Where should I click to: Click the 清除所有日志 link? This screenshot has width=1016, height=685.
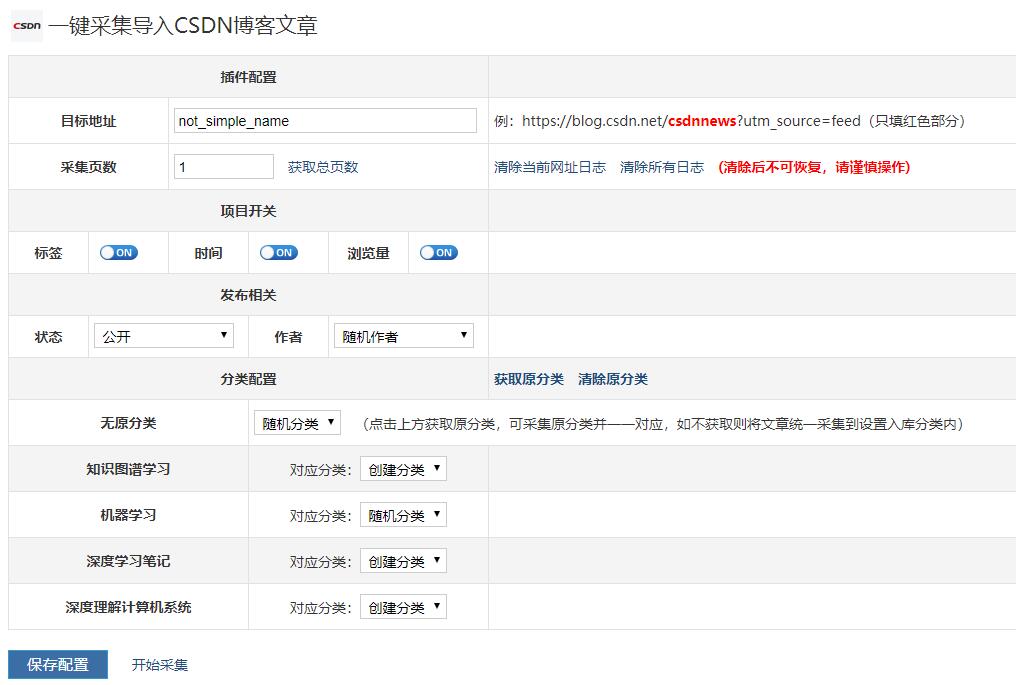tap(662, 167)
